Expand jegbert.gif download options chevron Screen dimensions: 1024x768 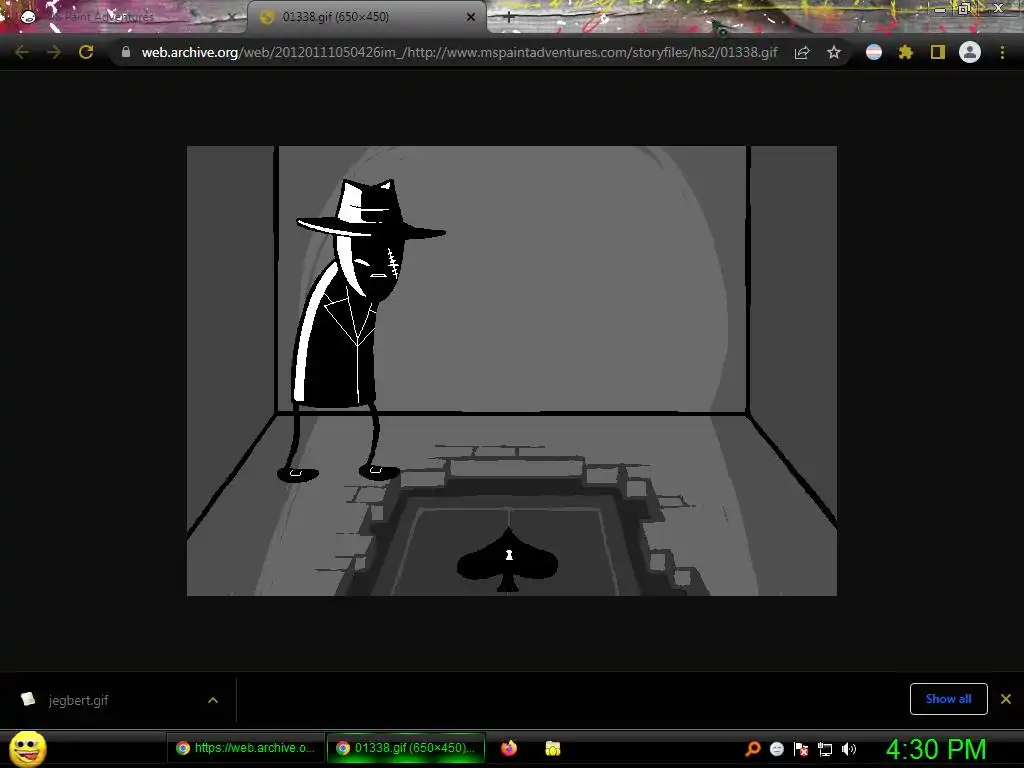coord(213,700)
